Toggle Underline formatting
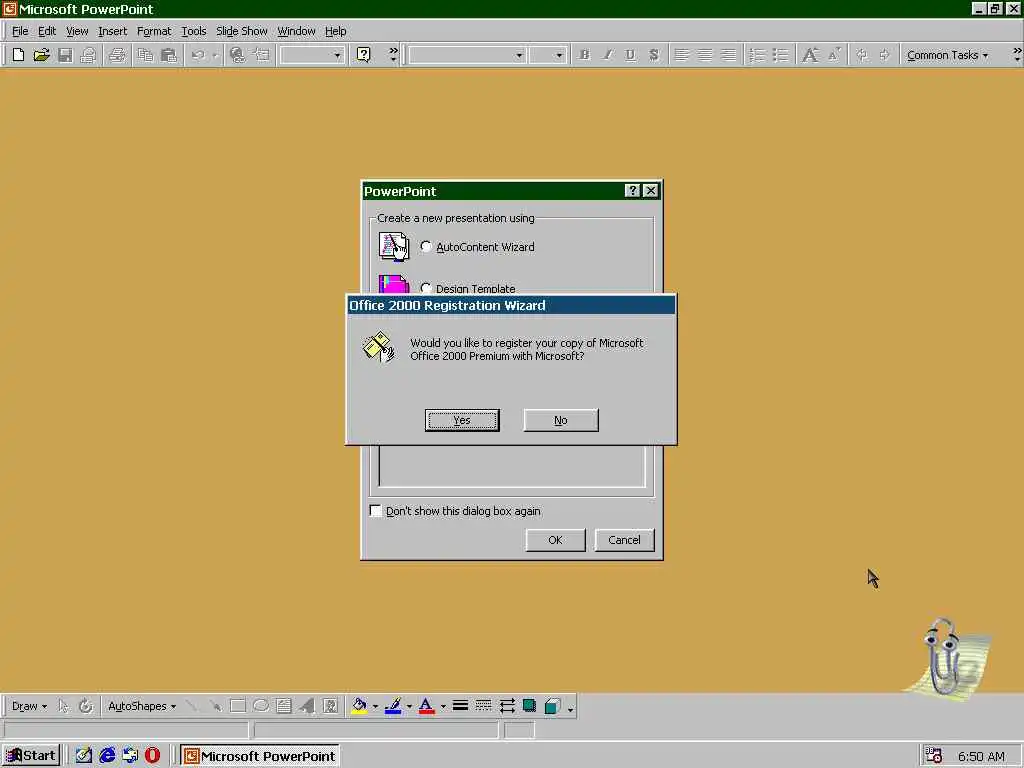Image resolution: width=1024 pixels, height=768 pixels. pyautogui.click(x=630, y=55)
